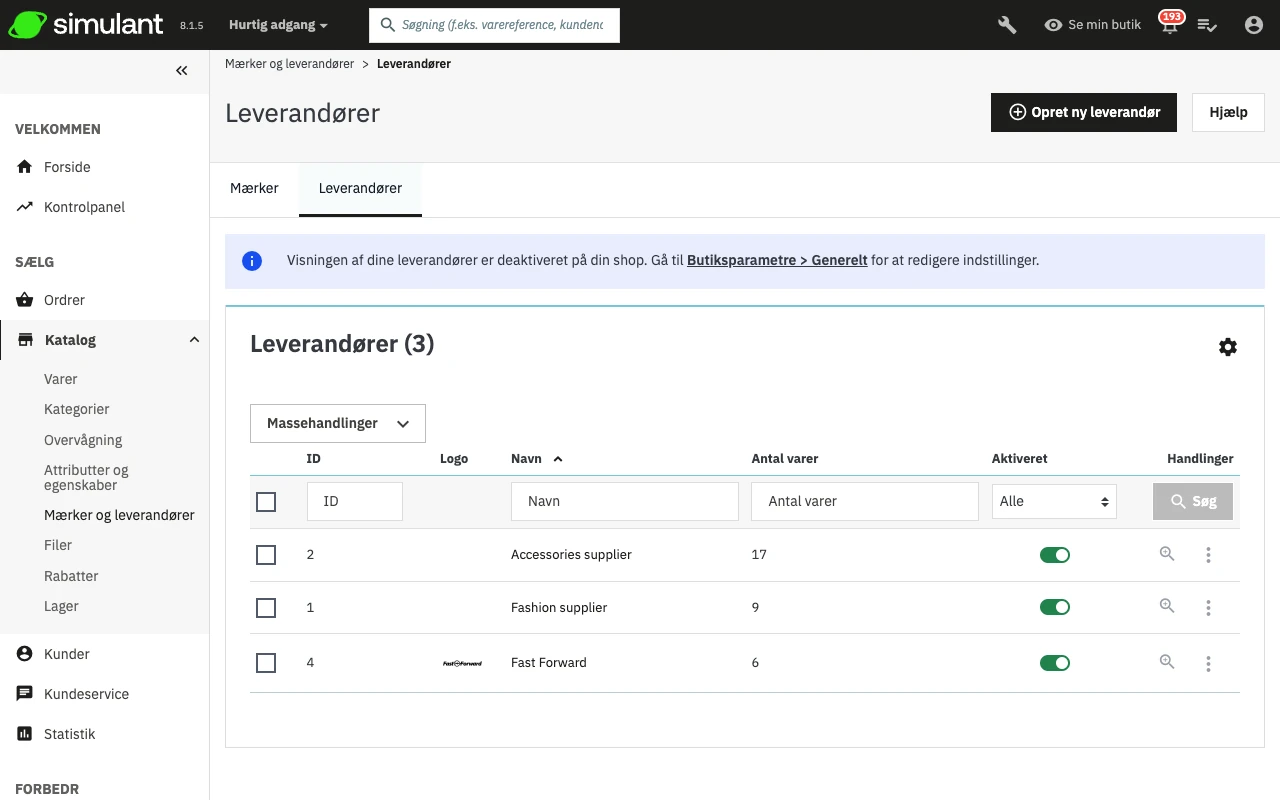Check the select-all checkbox in filter row
Viewport: 1280px width, 800px height.
266,502
